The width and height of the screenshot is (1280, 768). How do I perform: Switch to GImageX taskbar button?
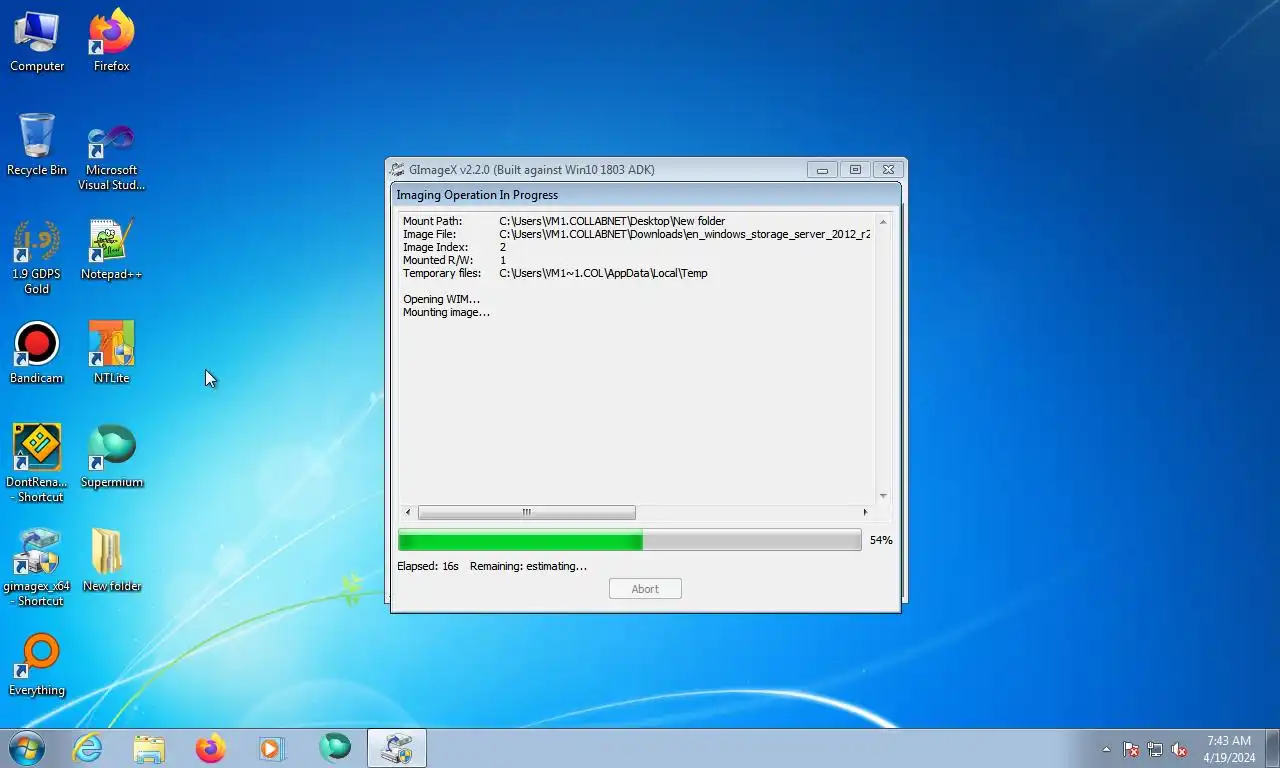397,748
